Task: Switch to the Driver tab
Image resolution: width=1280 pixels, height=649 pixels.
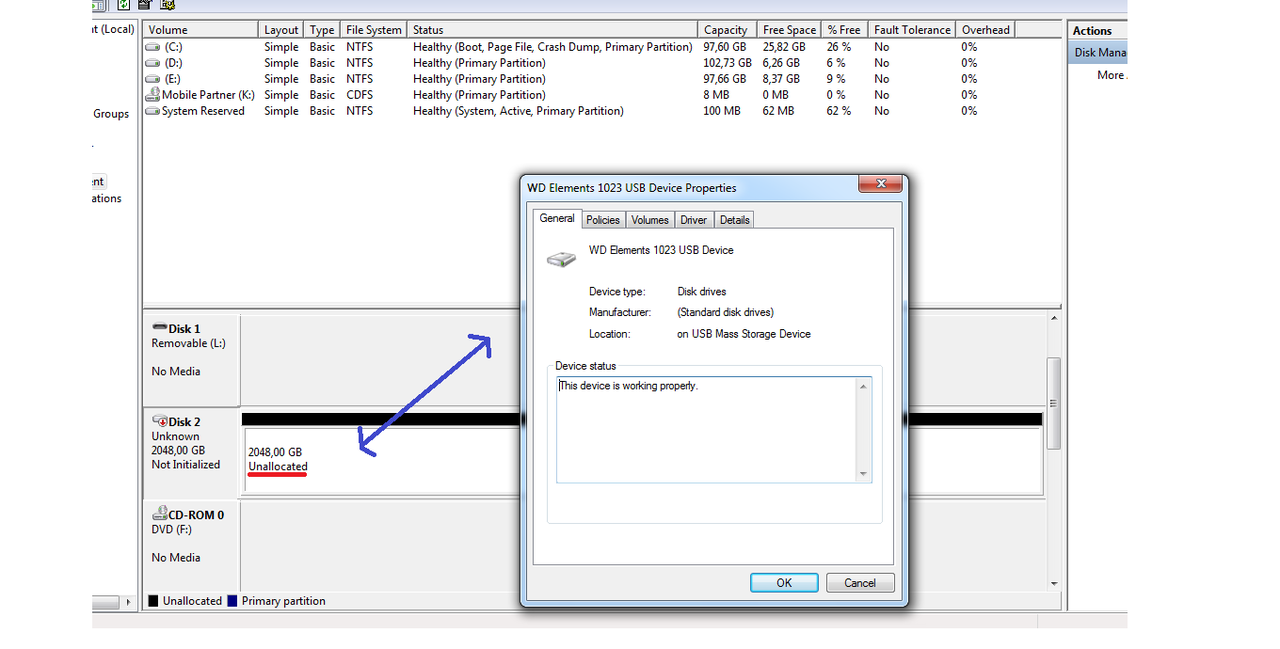Action: [x=693, y=220]
